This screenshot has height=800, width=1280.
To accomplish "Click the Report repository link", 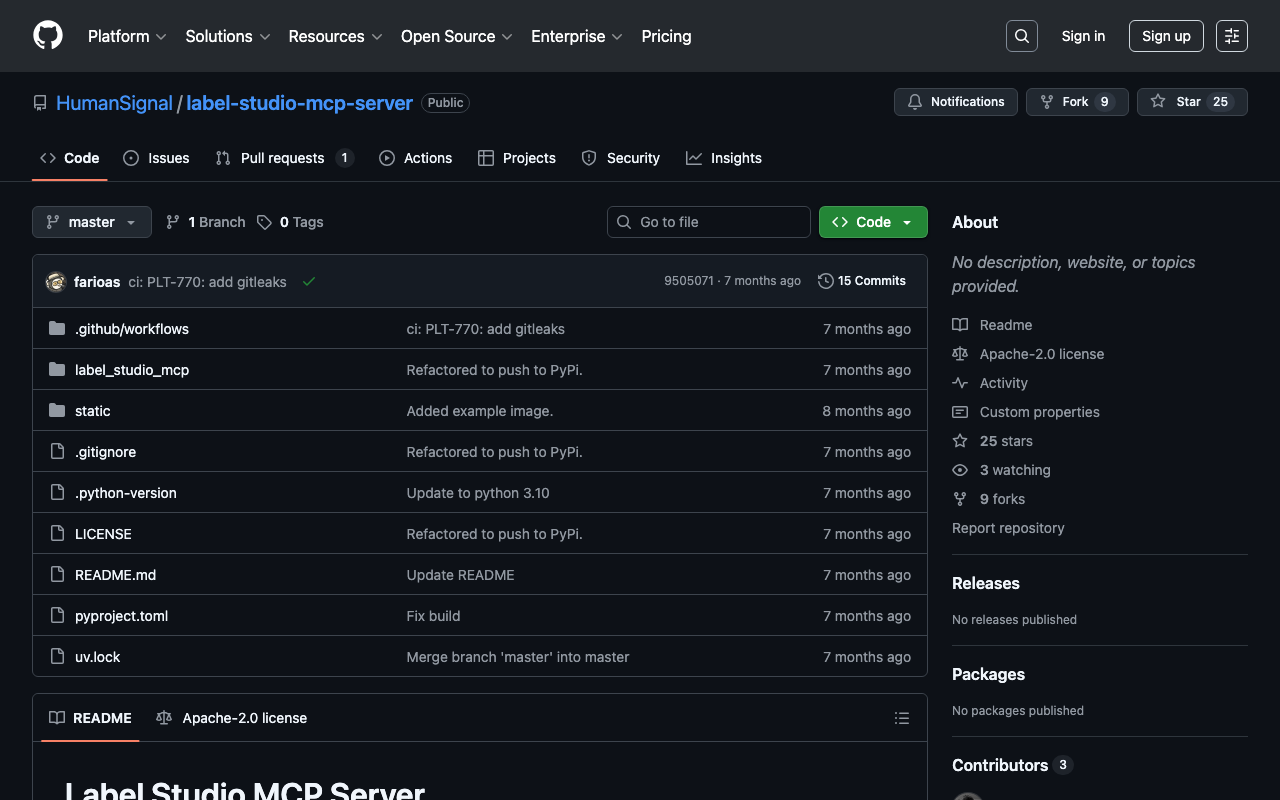I will (1008, 528).
